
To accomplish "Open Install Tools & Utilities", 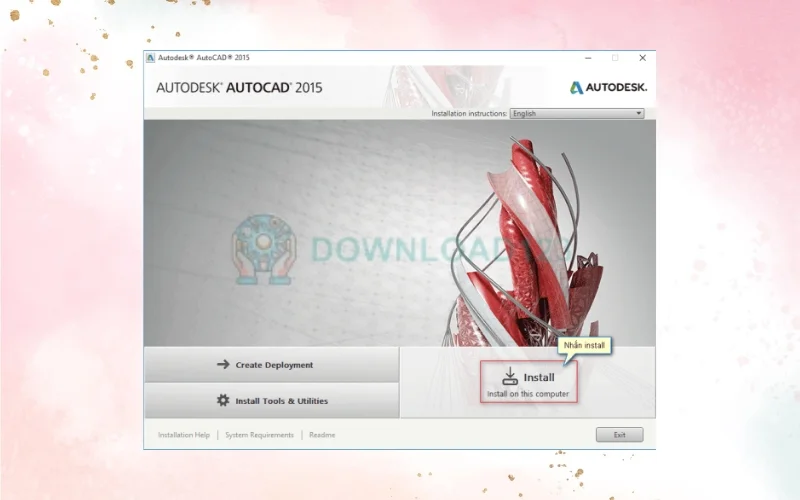I will [272, 400].
